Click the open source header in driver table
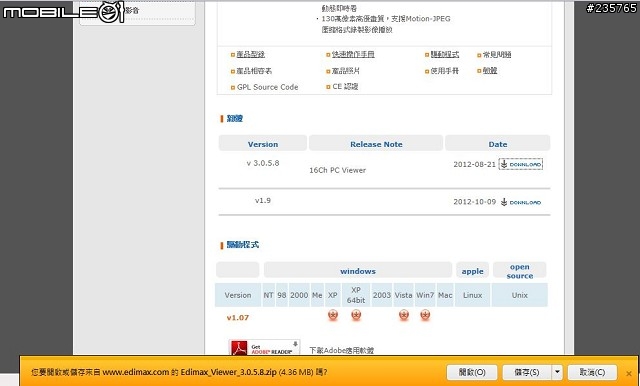The width and height of the screenshot is (640, 386). (520, 271)
